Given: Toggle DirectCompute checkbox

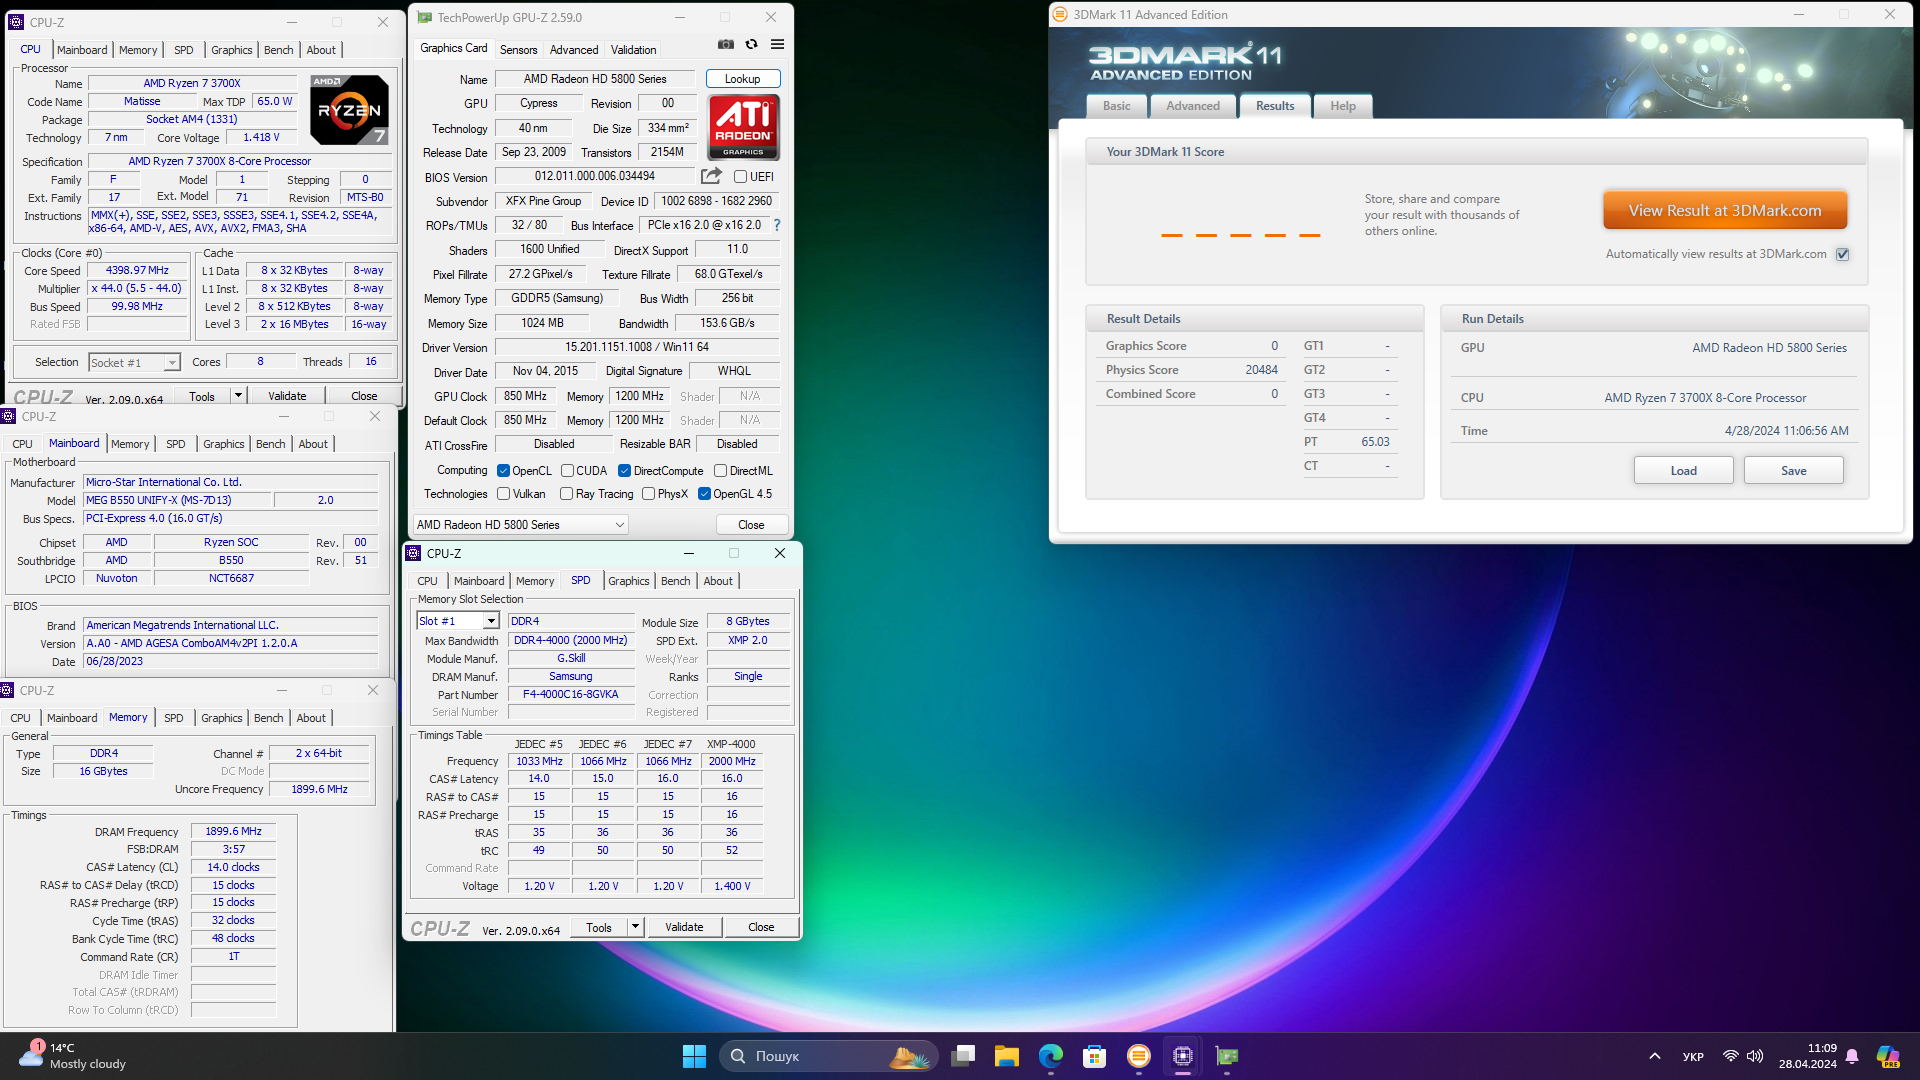Looking at the screenshot, I should pos(624,471).
